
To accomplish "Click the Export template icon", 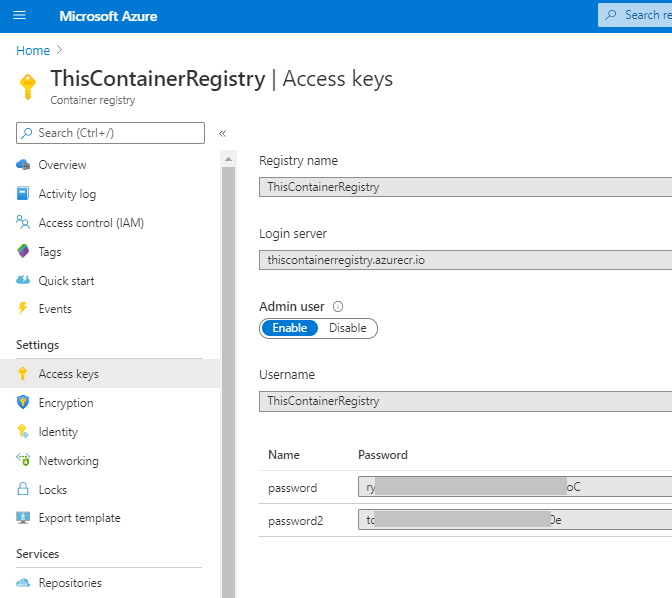I will tap(23, 517).
